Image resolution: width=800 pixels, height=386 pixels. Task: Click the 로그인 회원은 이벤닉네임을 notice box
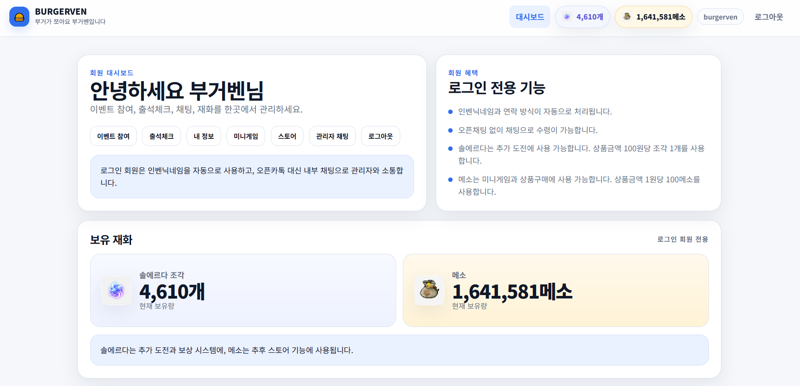tap(252, 176)
